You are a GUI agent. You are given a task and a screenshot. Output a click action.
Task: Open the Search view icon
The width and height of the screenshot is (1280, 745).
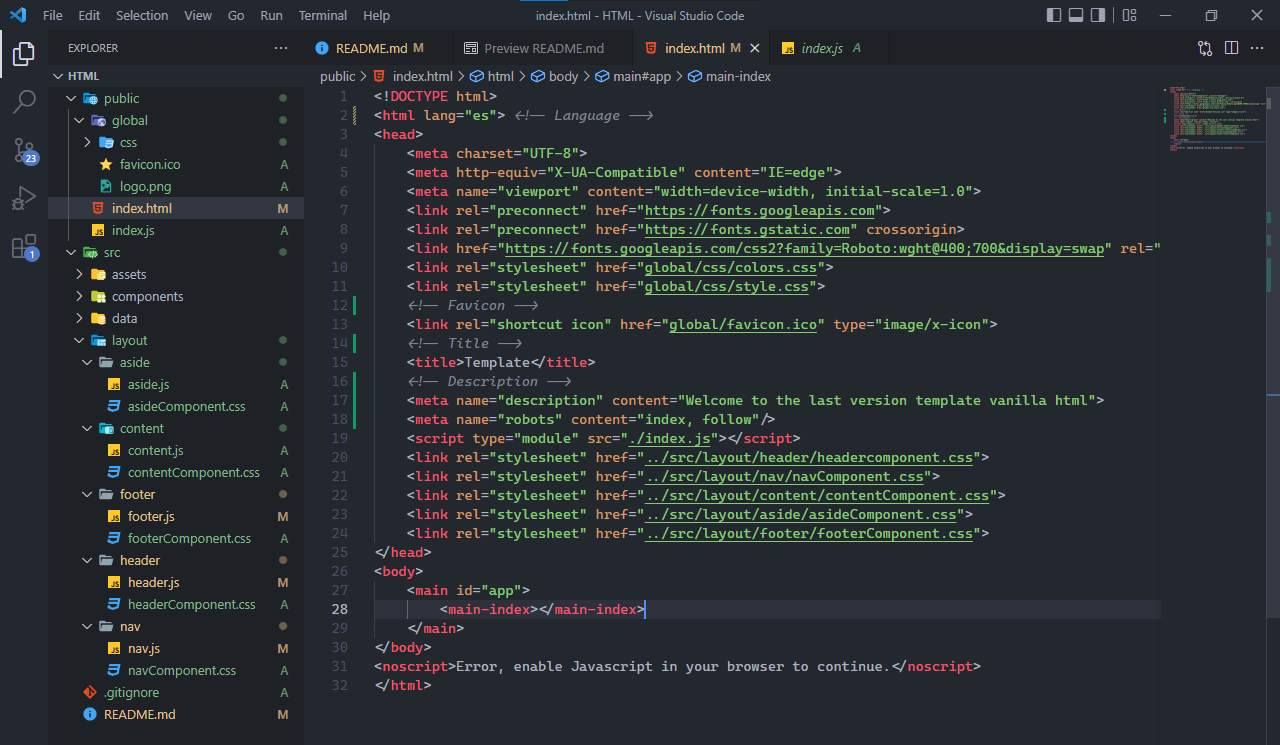(24, 101)
